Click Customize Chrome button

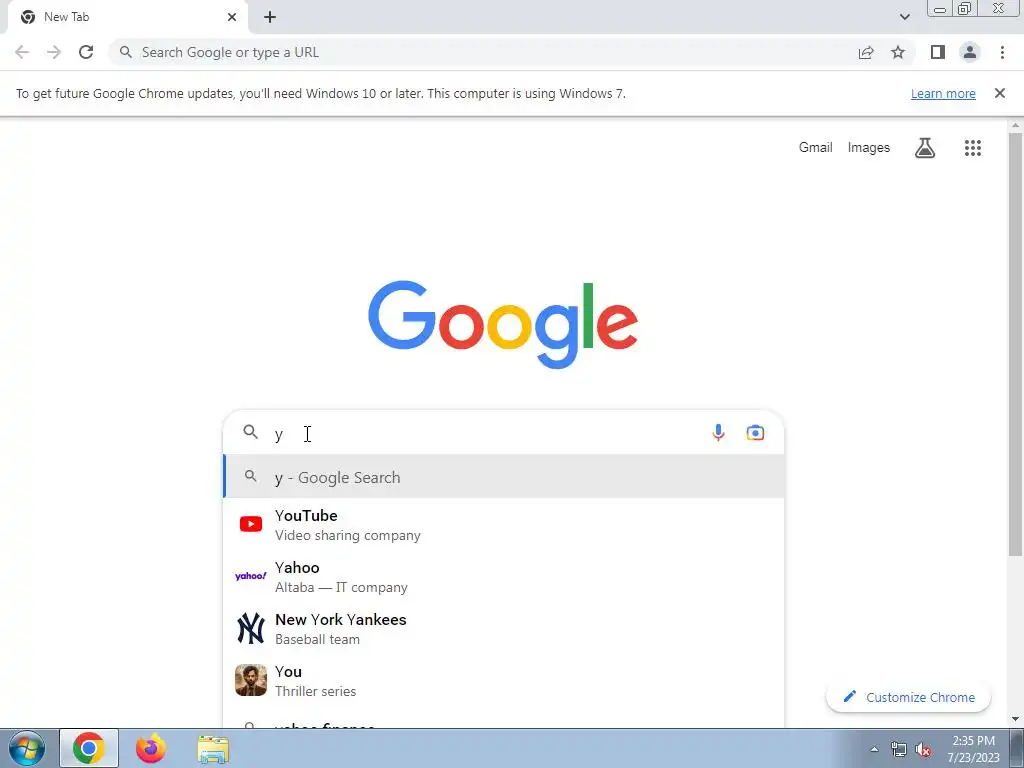click(908, 697)
